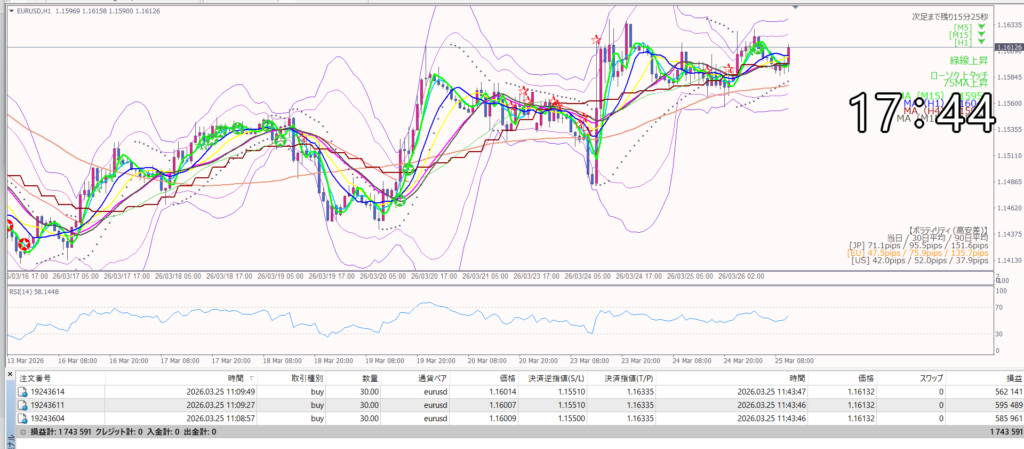
Task: Click the green M5 trend arrow
Action: [980, 27]
